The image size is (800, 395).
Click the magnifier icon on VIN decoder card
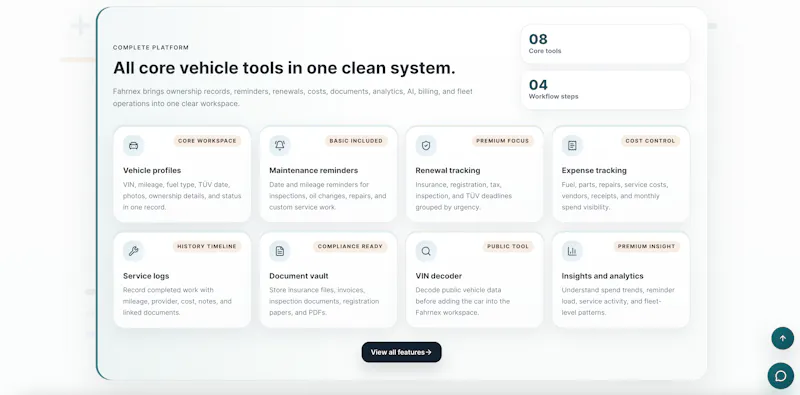pos(426,251)
